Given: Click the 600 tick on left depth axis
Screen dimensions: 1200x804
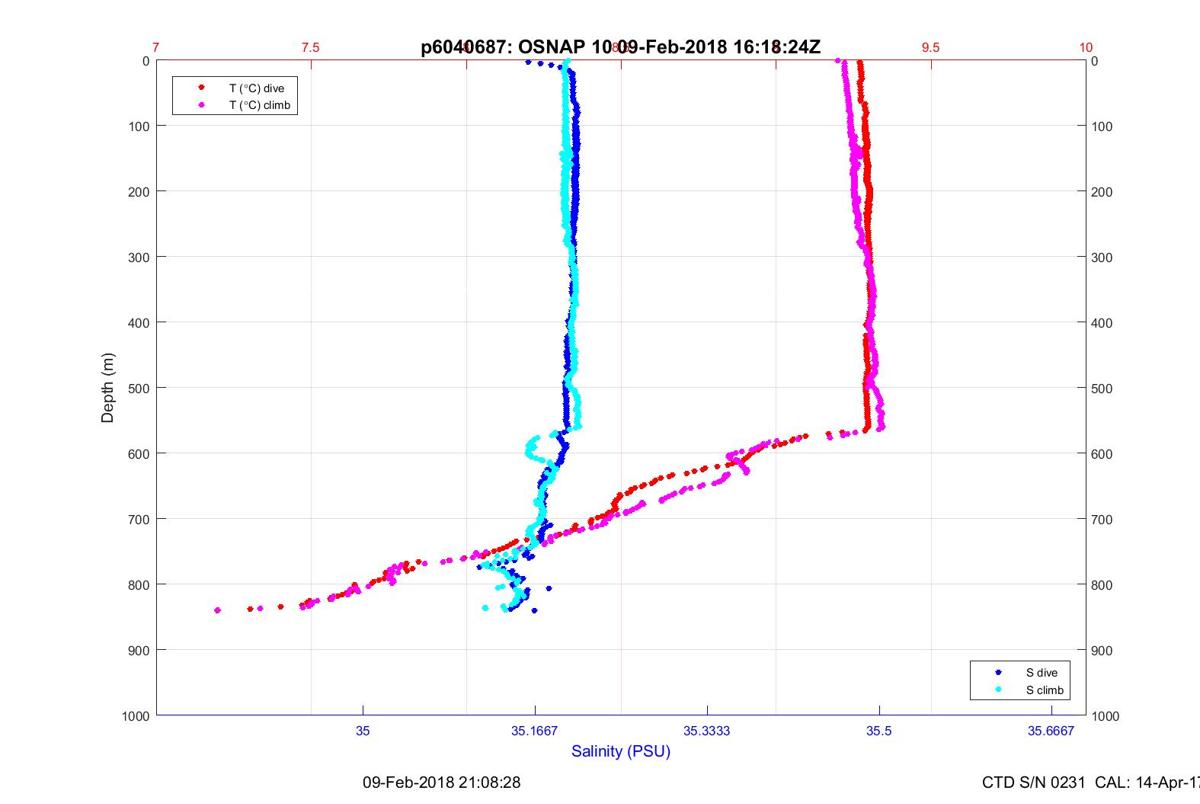Looking at the screenshot, I should (x=138, y=453).
